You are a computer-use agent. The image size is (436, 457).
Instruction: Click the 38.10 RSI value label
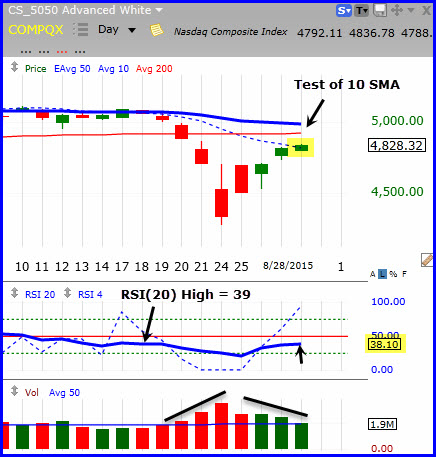(x=385, y=344)
